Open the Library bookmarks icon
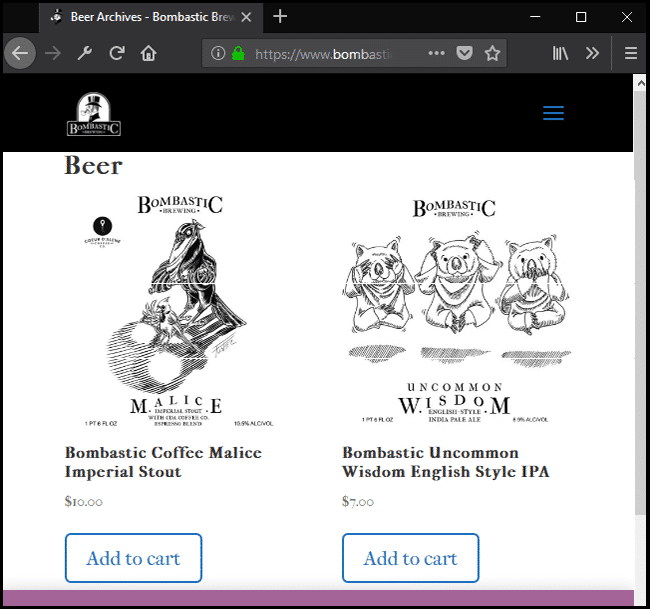Screen dimensions: 650x609 560,53
